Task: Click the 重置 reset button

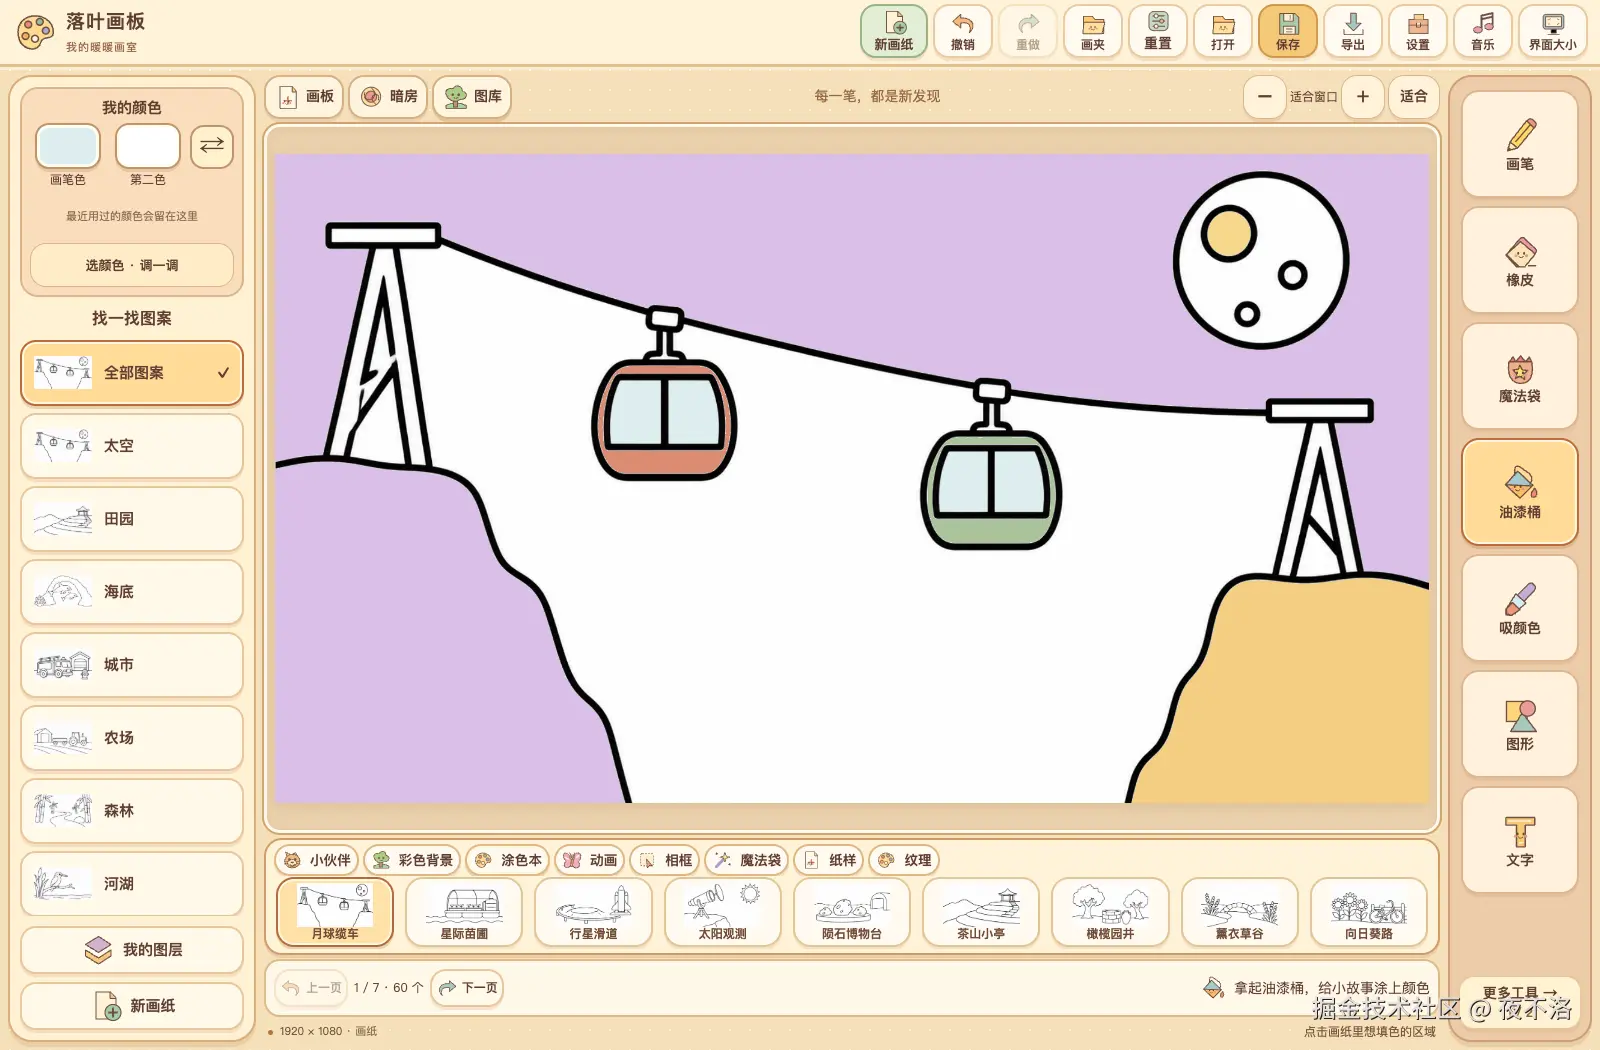Action: [1158, 31]
